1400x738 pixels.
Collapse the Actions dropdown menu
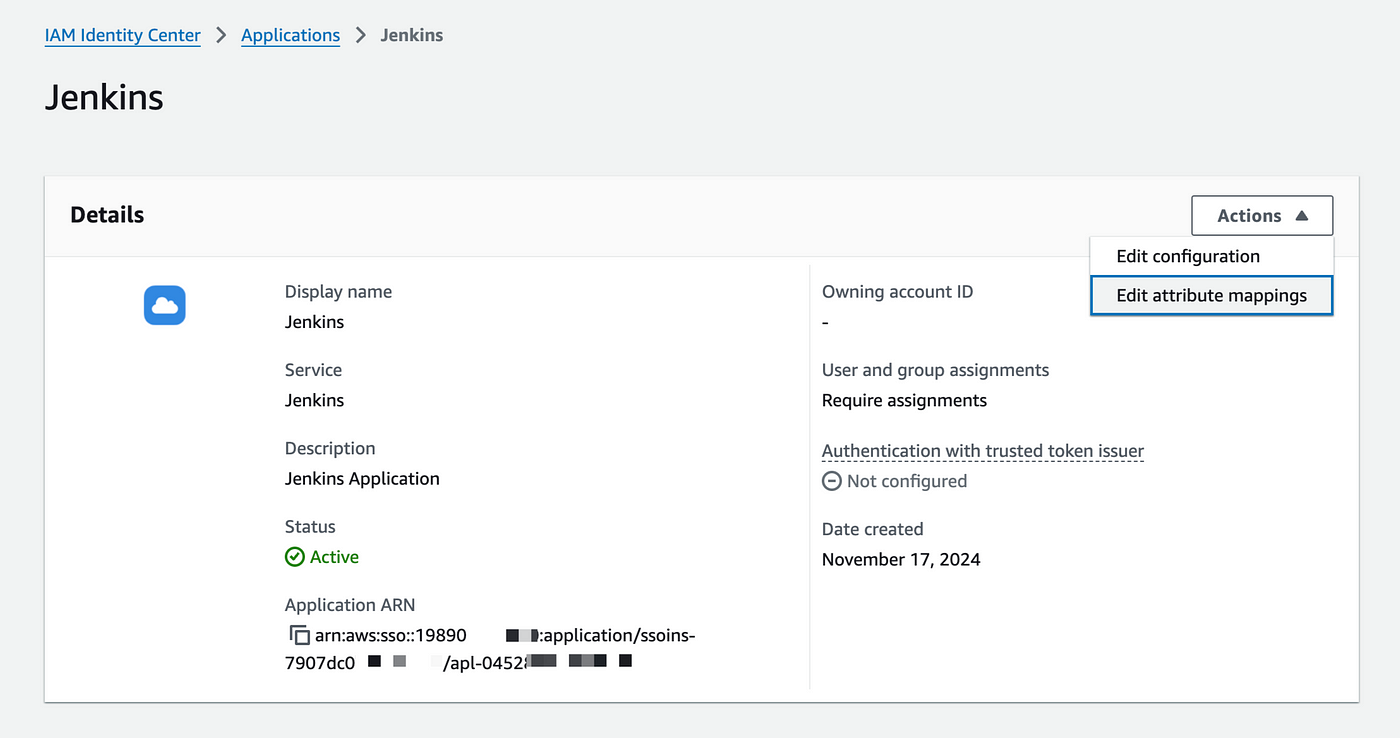click(1262, 215)
